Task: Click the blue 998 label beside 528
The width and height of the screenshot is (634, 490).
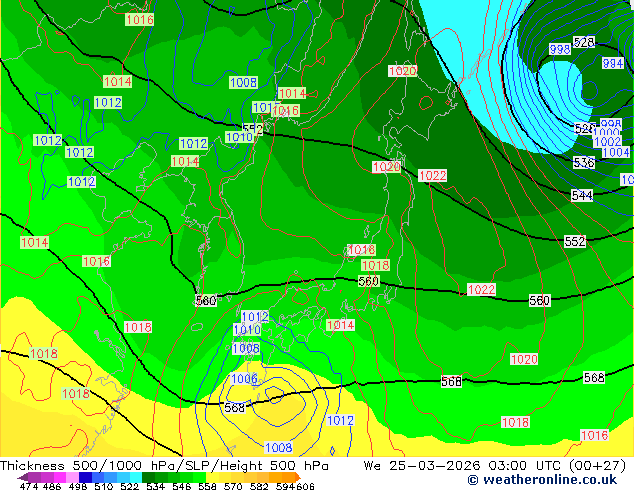Action: point(560,49)
